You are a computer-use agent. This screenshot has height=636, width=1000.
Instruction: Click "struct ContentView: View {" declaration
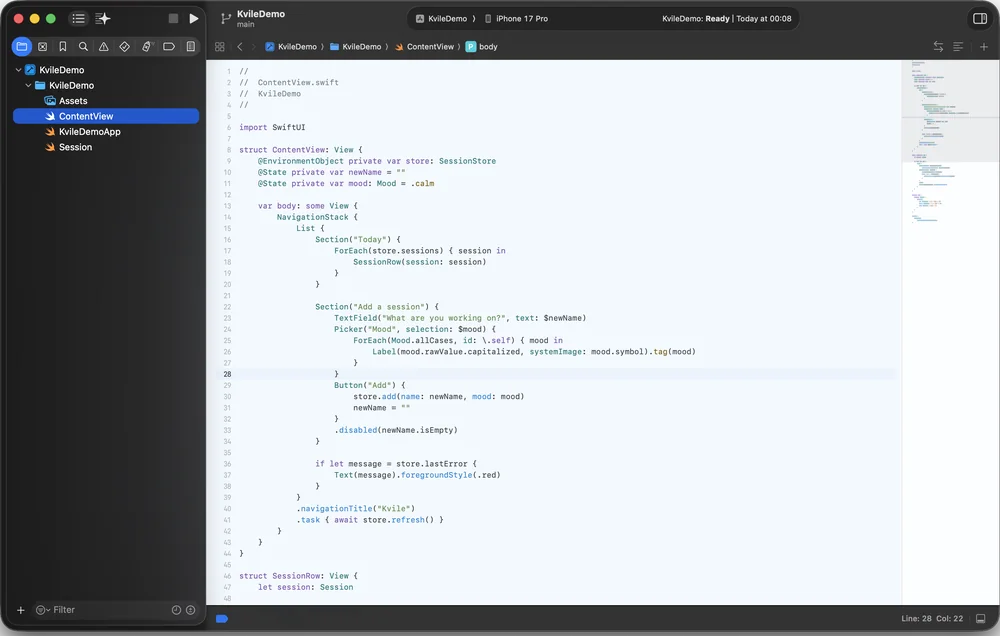point(300,149)
